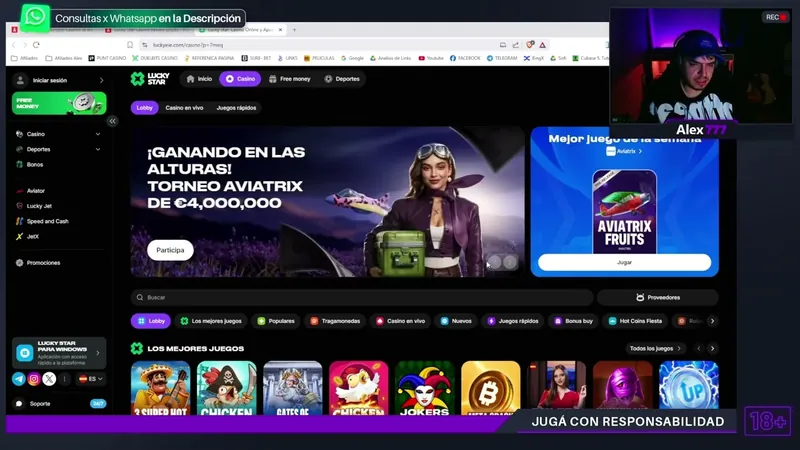Open Free money in top navigation
Viewport: 800px width, 450px height.
pyautogui.click(x=289, y=79)
